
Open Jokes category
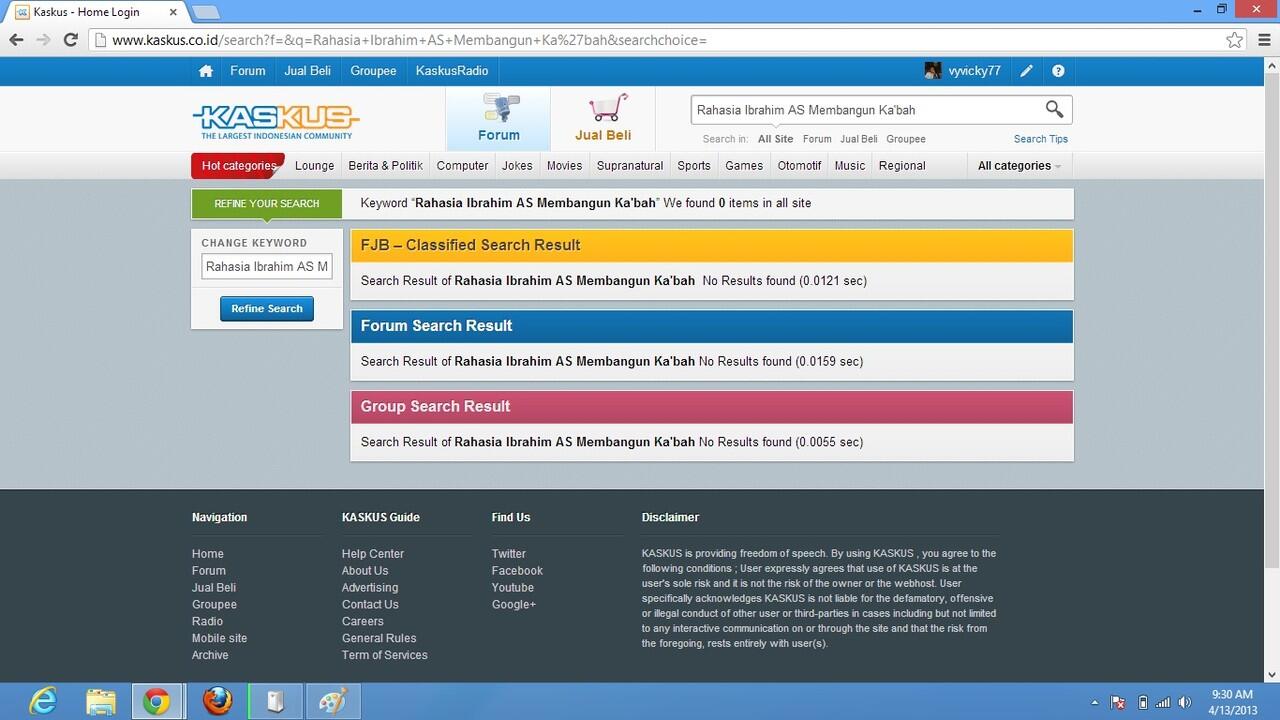[x=517, y=166]
